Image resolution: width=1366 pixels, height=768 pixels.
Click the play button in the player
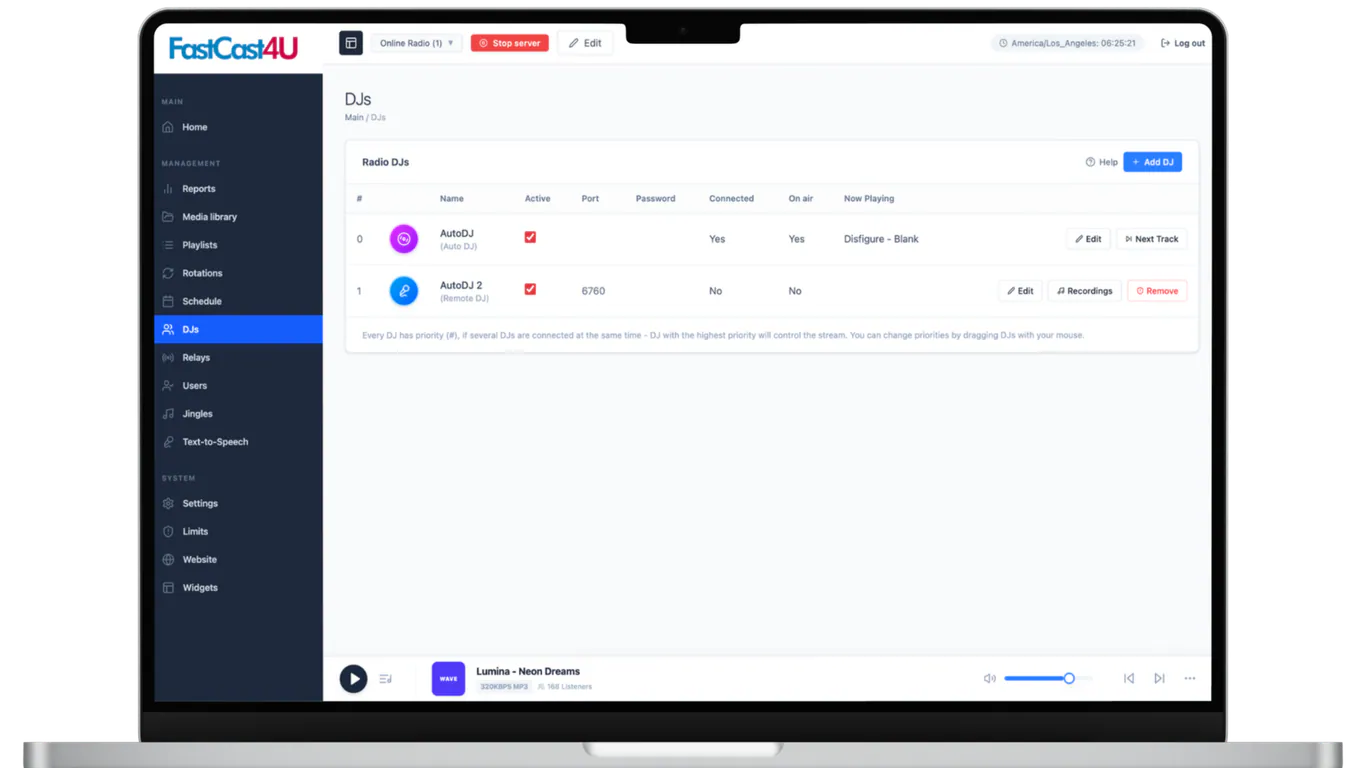pos(353,679)
